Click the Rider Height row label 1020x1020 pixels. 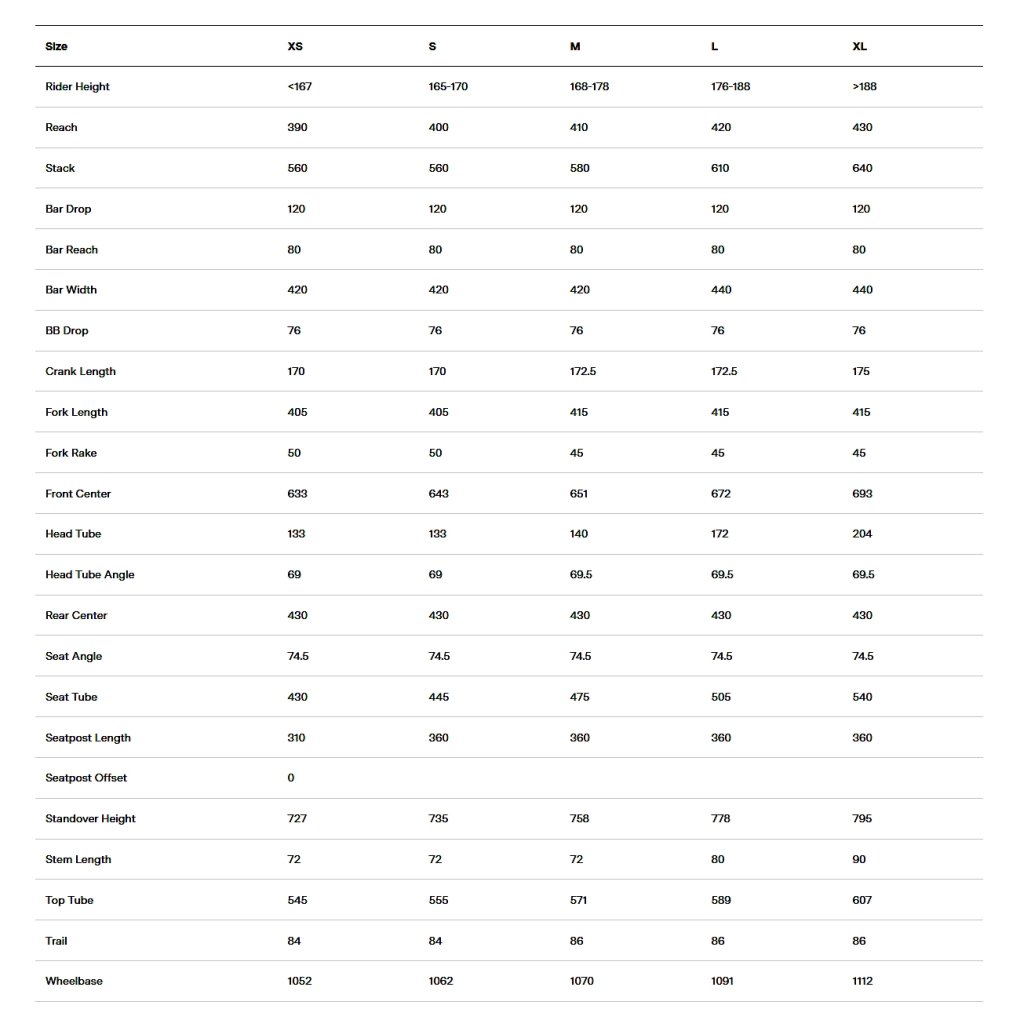point(77,87)
